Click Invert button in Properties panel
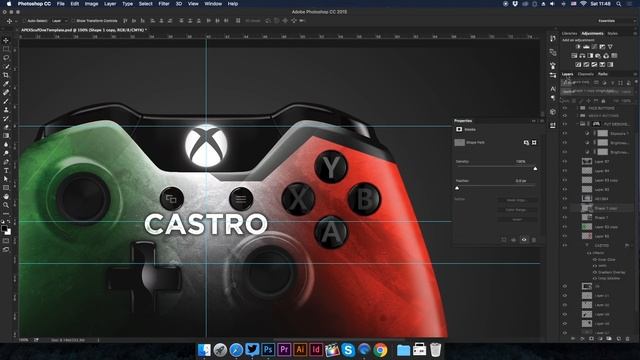 pos(517,219)
